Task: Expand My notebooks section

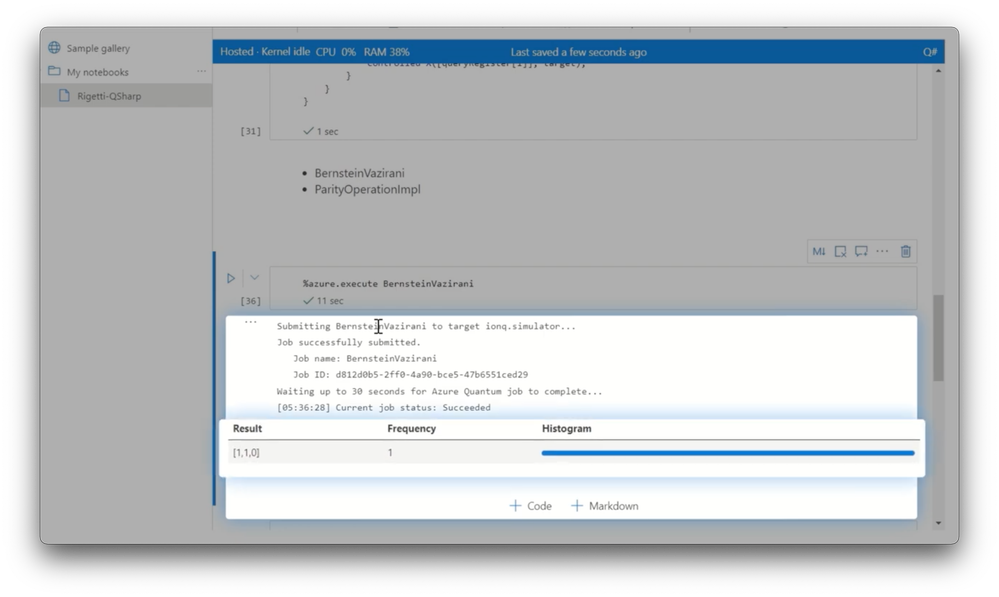Action: coord(97,72)
